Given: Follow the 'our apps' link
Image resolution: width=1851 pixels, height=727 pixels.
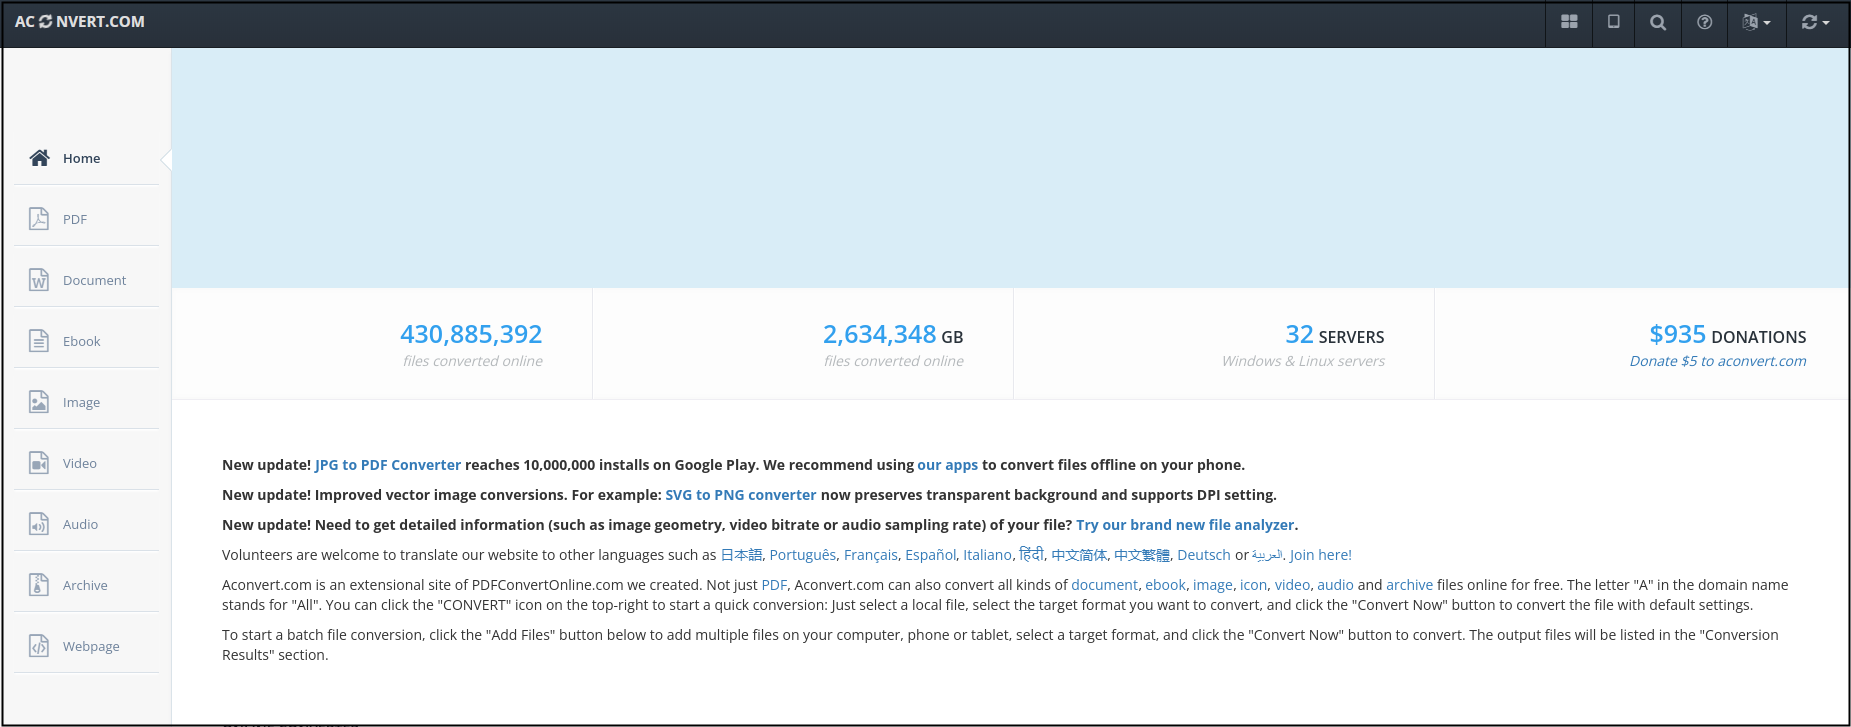Looking at the screenshot, I should pyautogui.click(x=948, y=465).
